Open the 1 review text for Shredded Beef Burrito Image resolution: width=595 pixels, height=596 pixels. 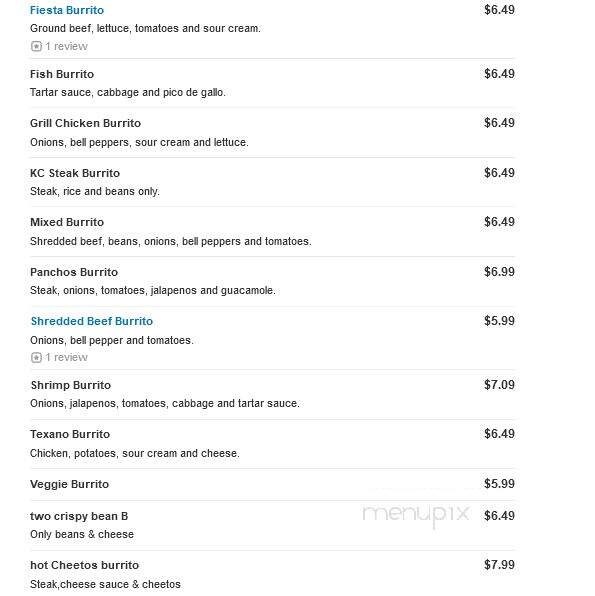67,357
